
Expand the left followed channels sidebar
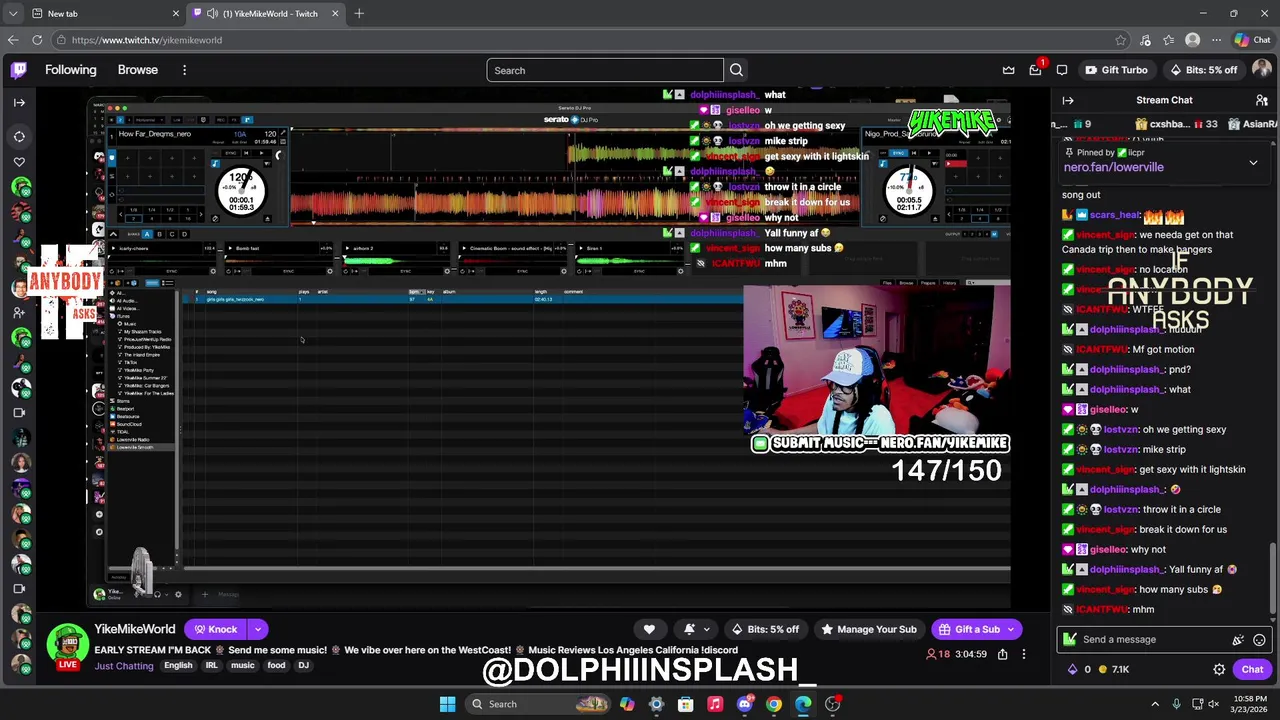[x=19, y=102]
